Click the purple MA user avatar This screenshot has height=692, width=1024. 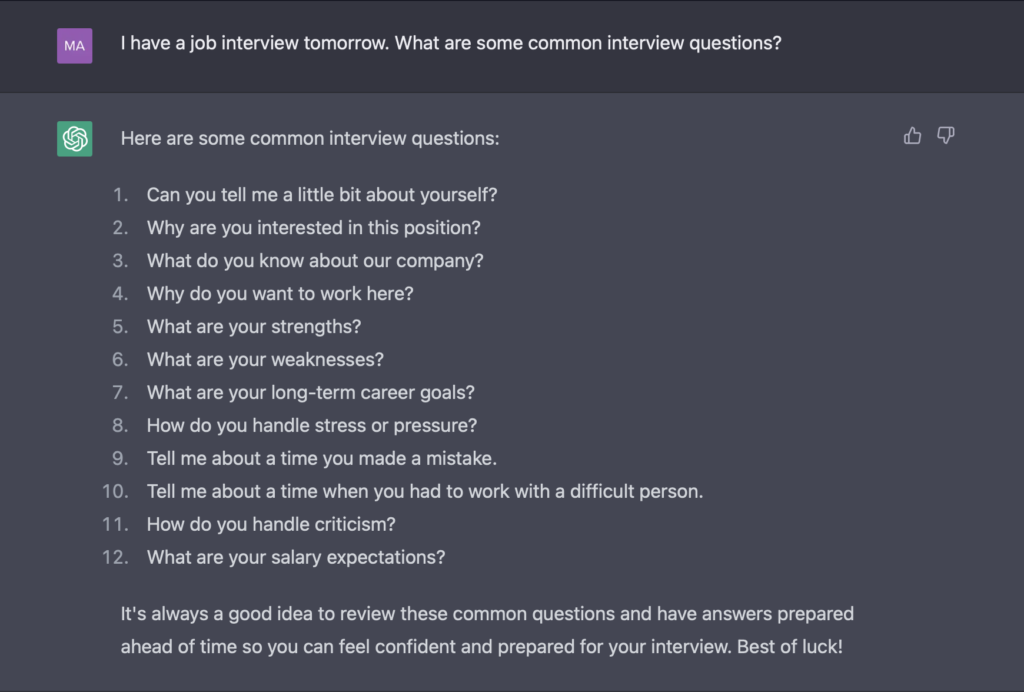tap(75, 46)
